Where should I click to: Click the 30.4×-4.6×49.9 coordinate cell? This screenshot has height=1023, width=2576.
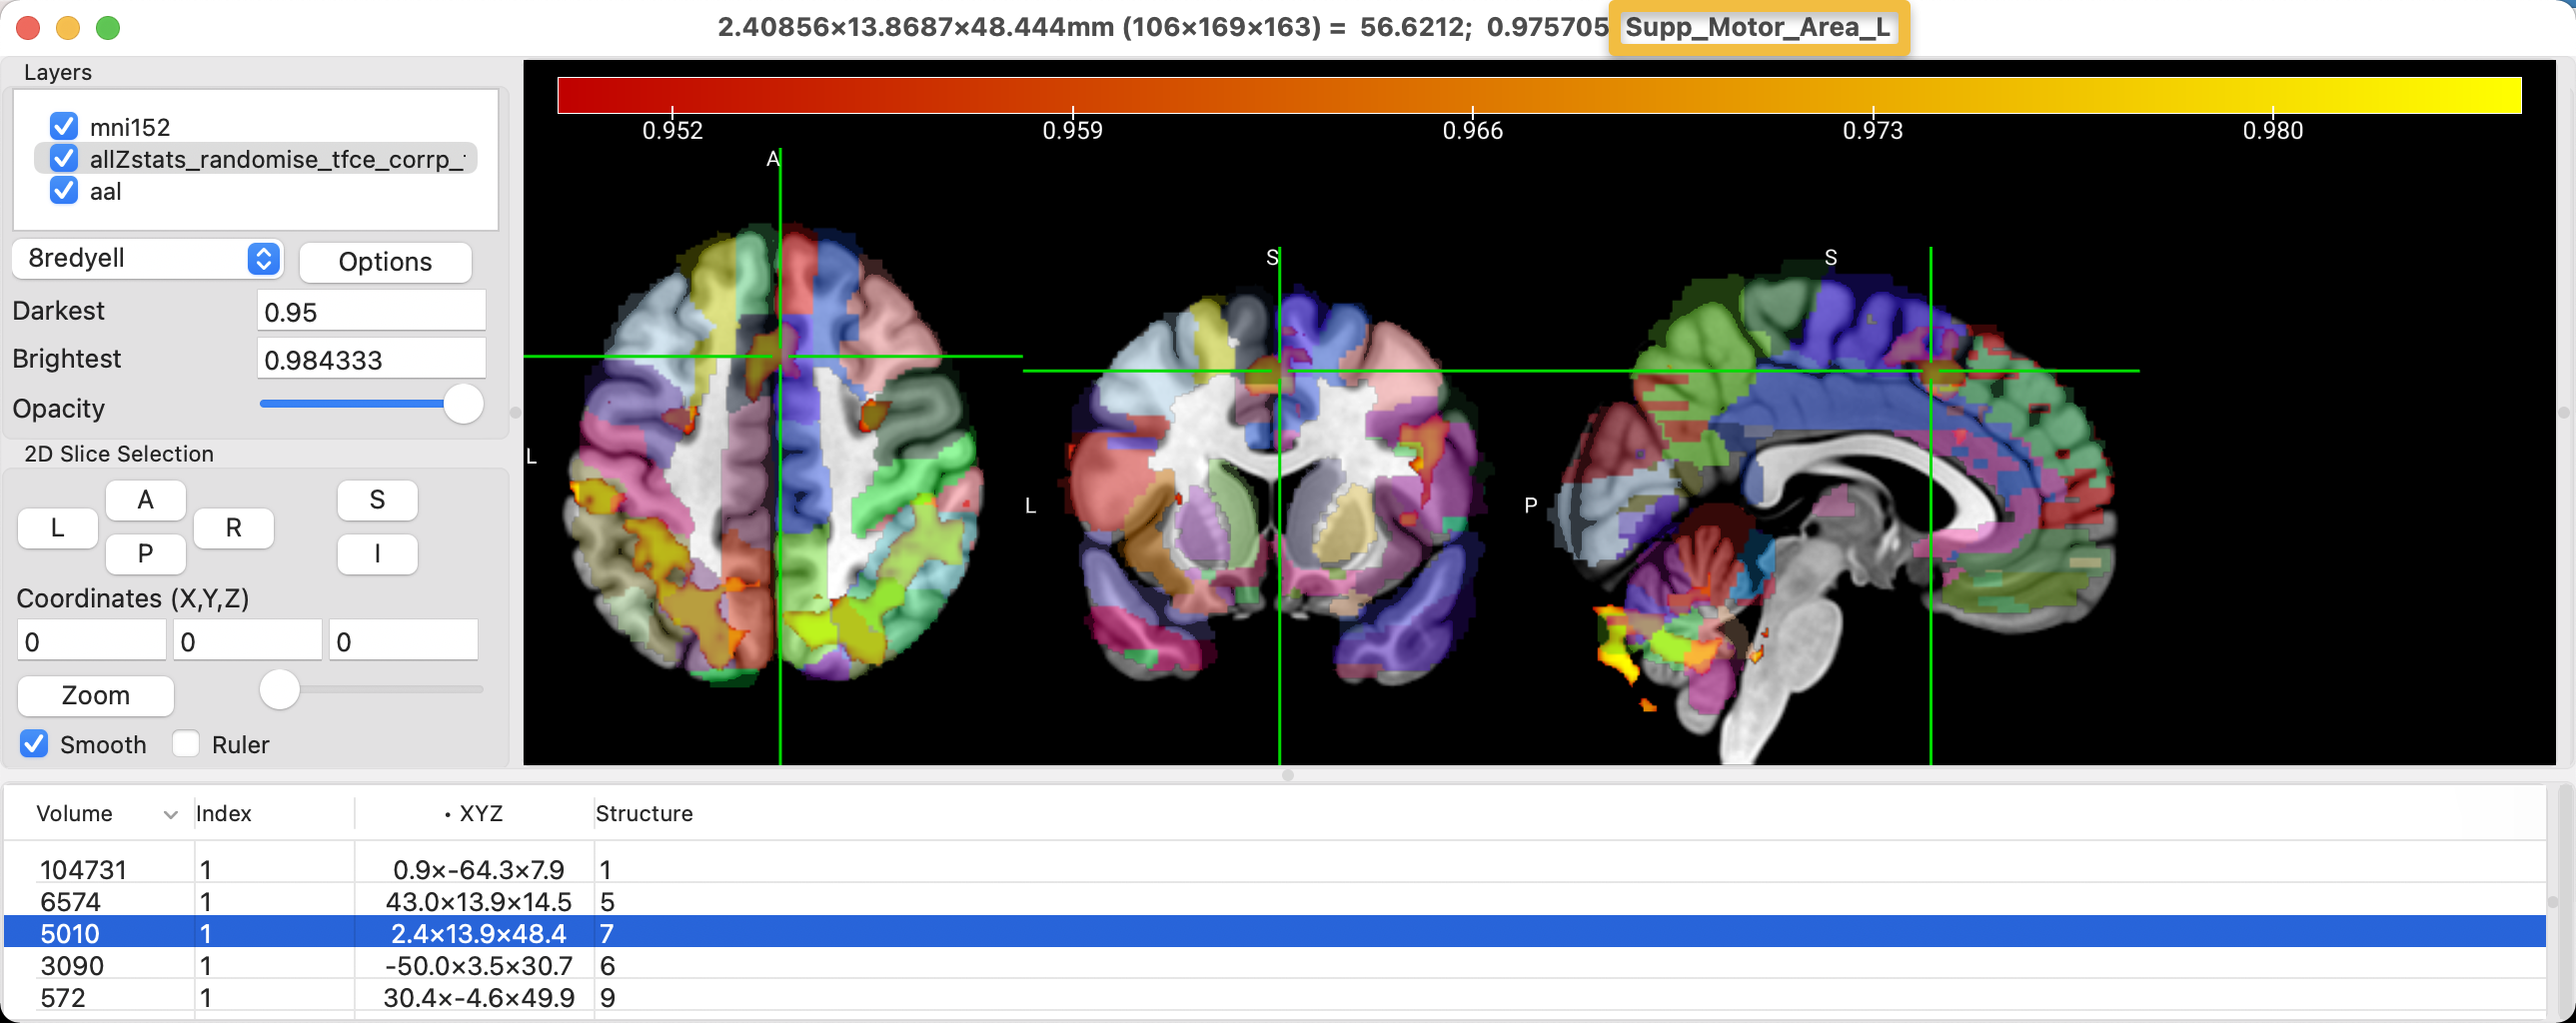(x=478, y=997)
